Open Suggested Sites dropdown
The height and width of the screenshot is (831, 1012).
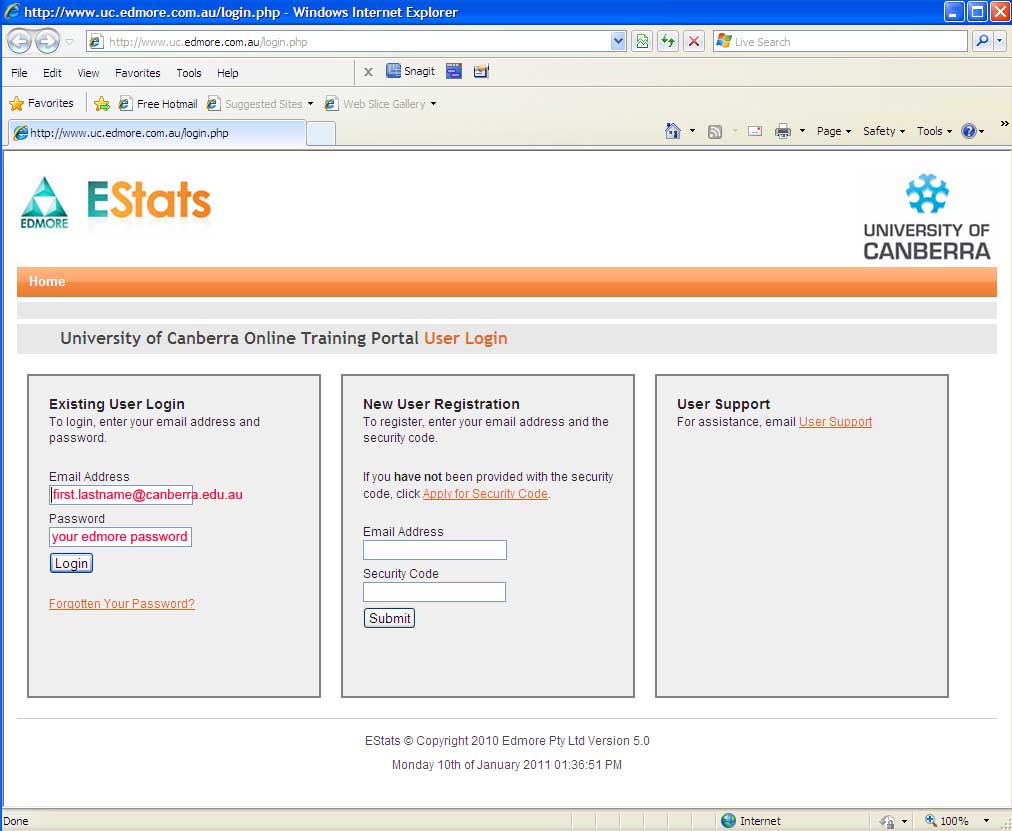[x=260, y=104]
